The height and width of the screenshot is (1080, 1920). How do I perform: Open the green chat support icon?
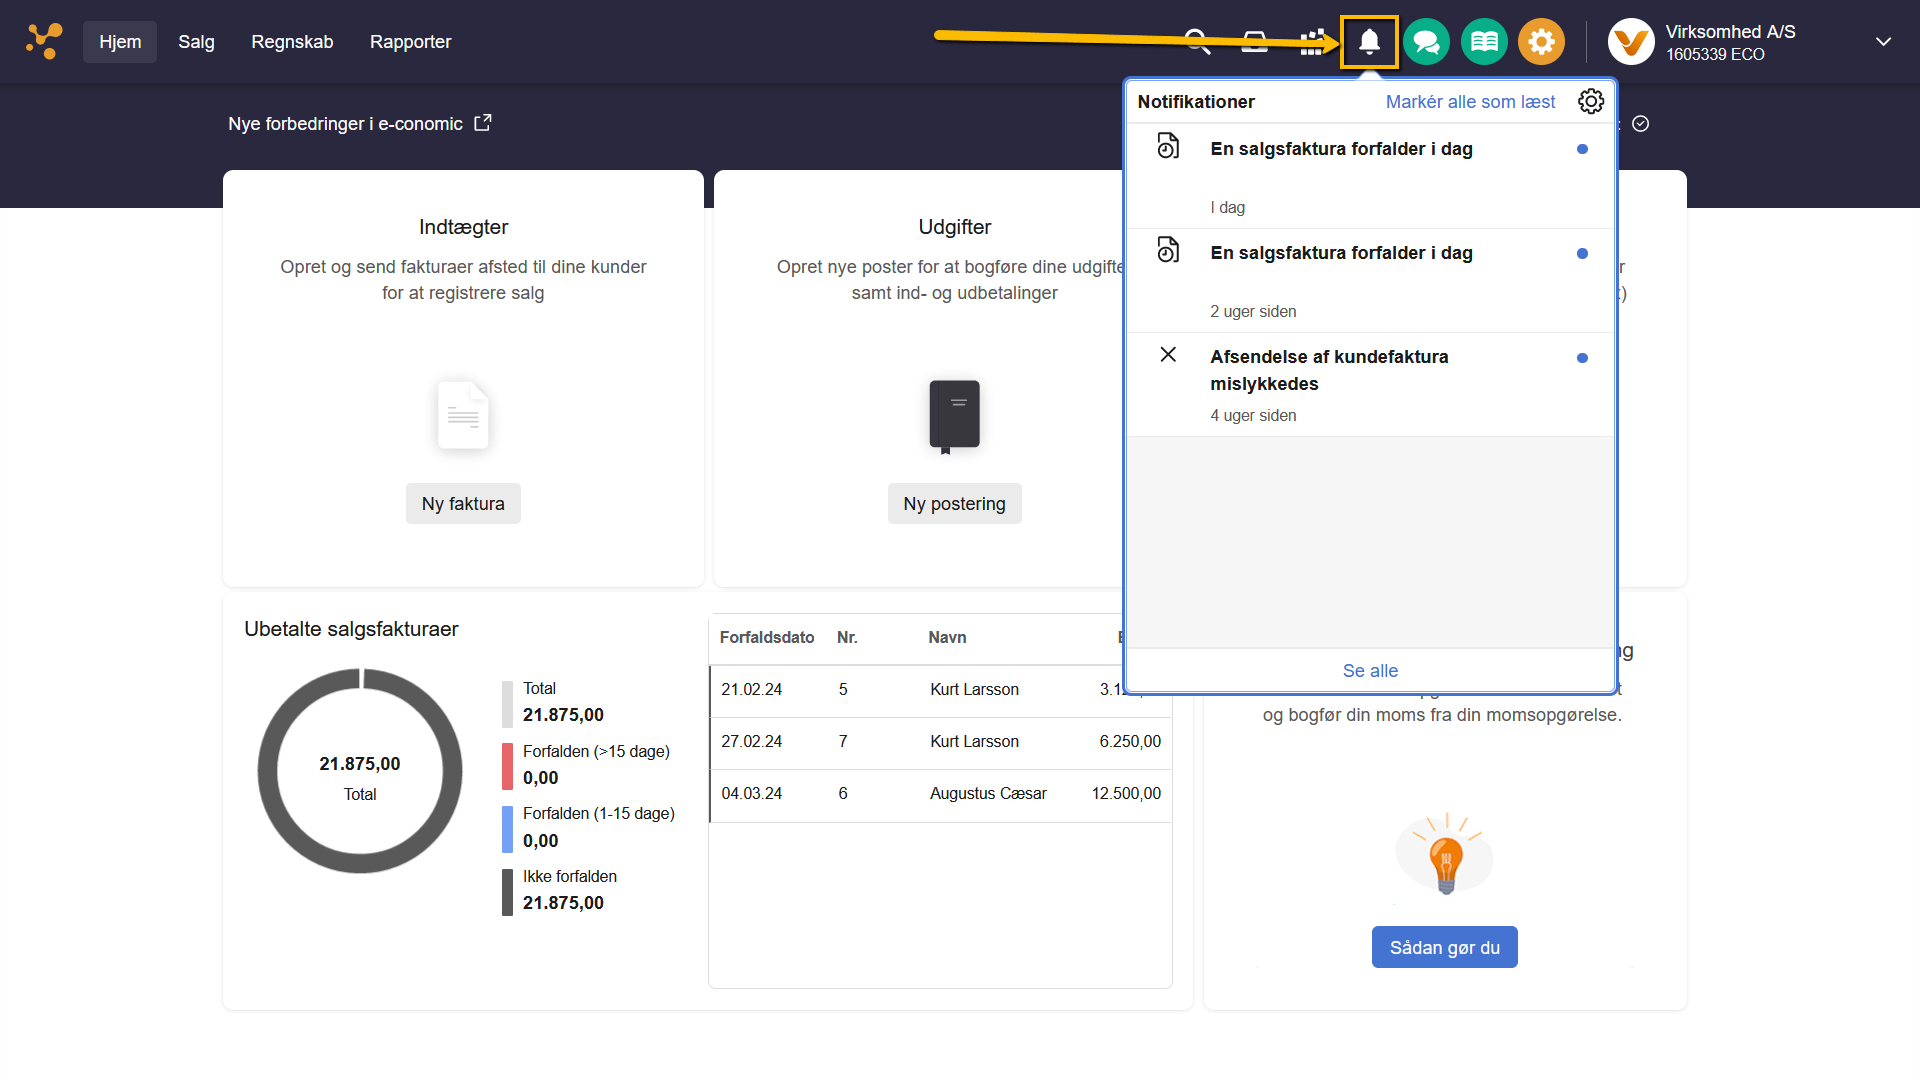coord(1426,42)
